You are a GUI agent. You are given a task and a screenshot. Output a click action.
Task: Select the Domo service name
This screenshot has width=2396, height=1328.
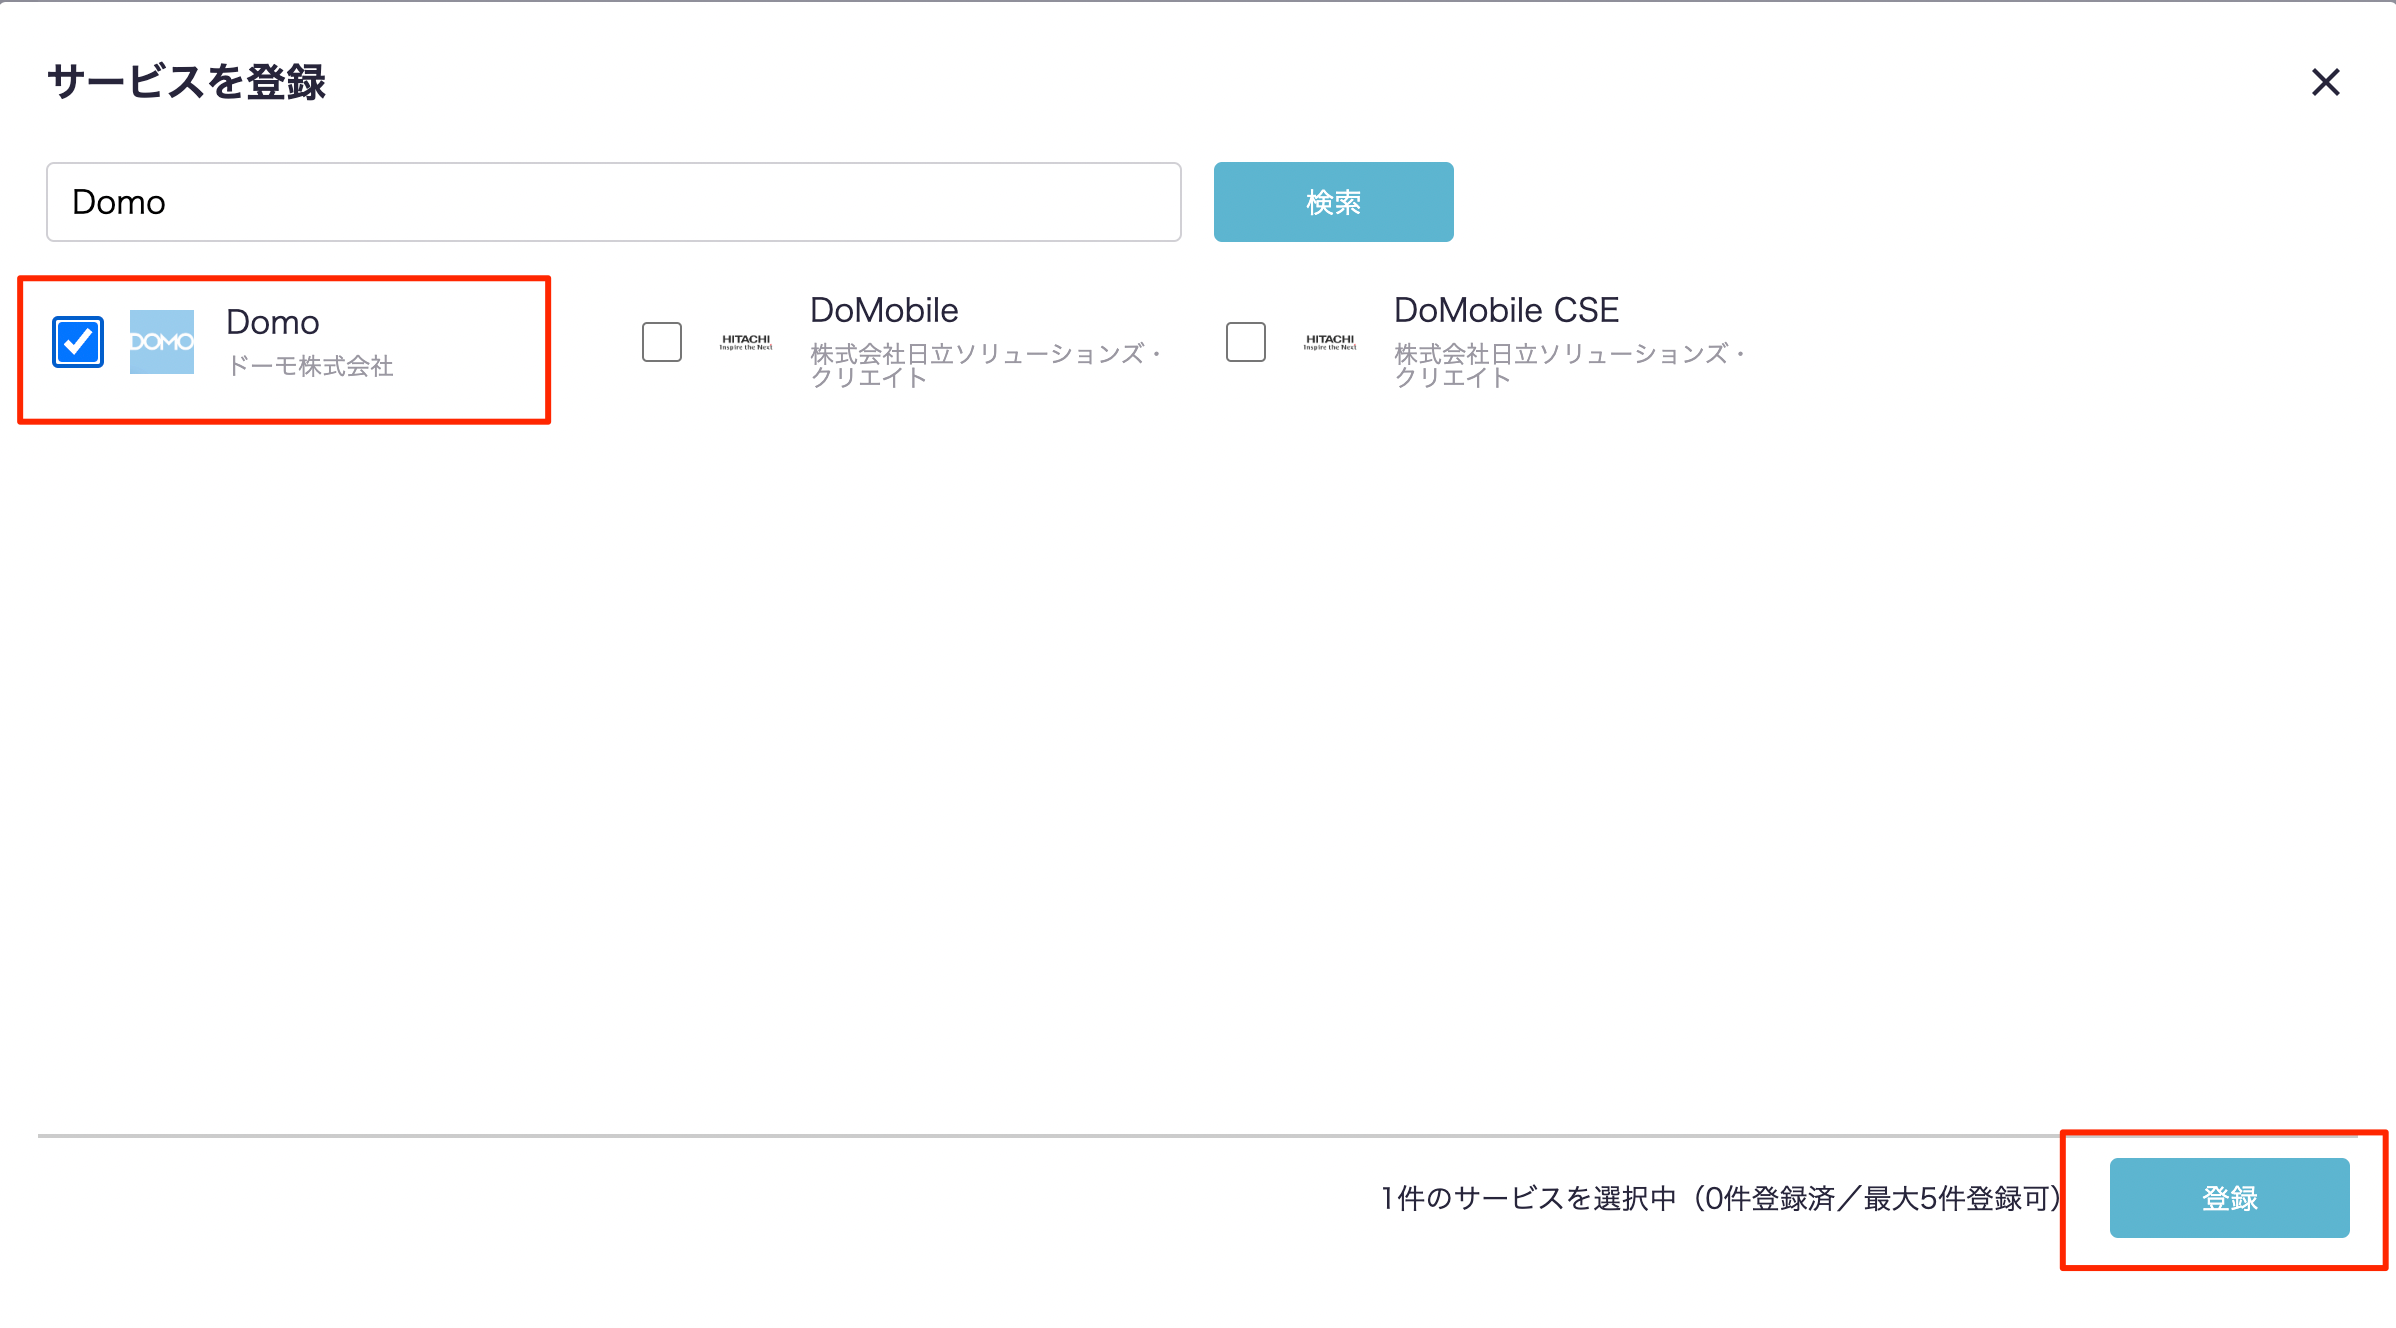pos(273,322)
